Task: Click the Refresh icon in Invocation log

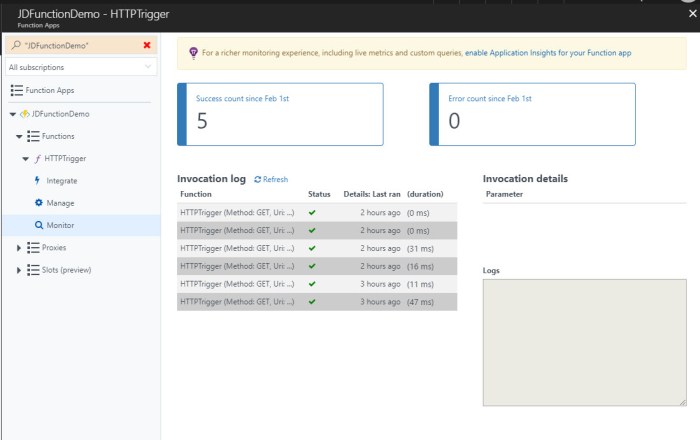Action: tap(258, 180)
